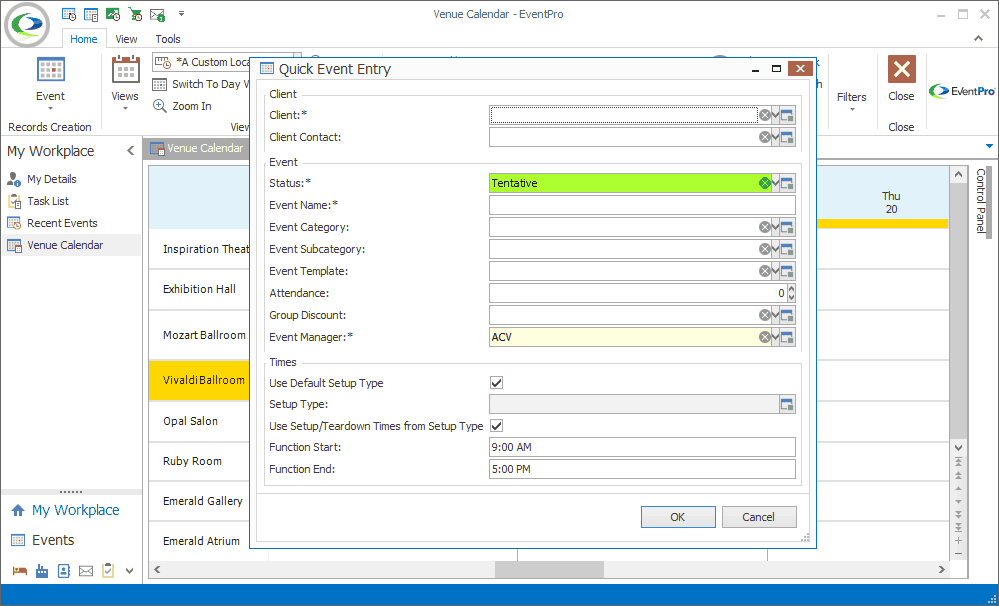Open the Event Category dropdown arrow
The height and width of the screenshot is (606, 999).
click(x=775, y=227)
